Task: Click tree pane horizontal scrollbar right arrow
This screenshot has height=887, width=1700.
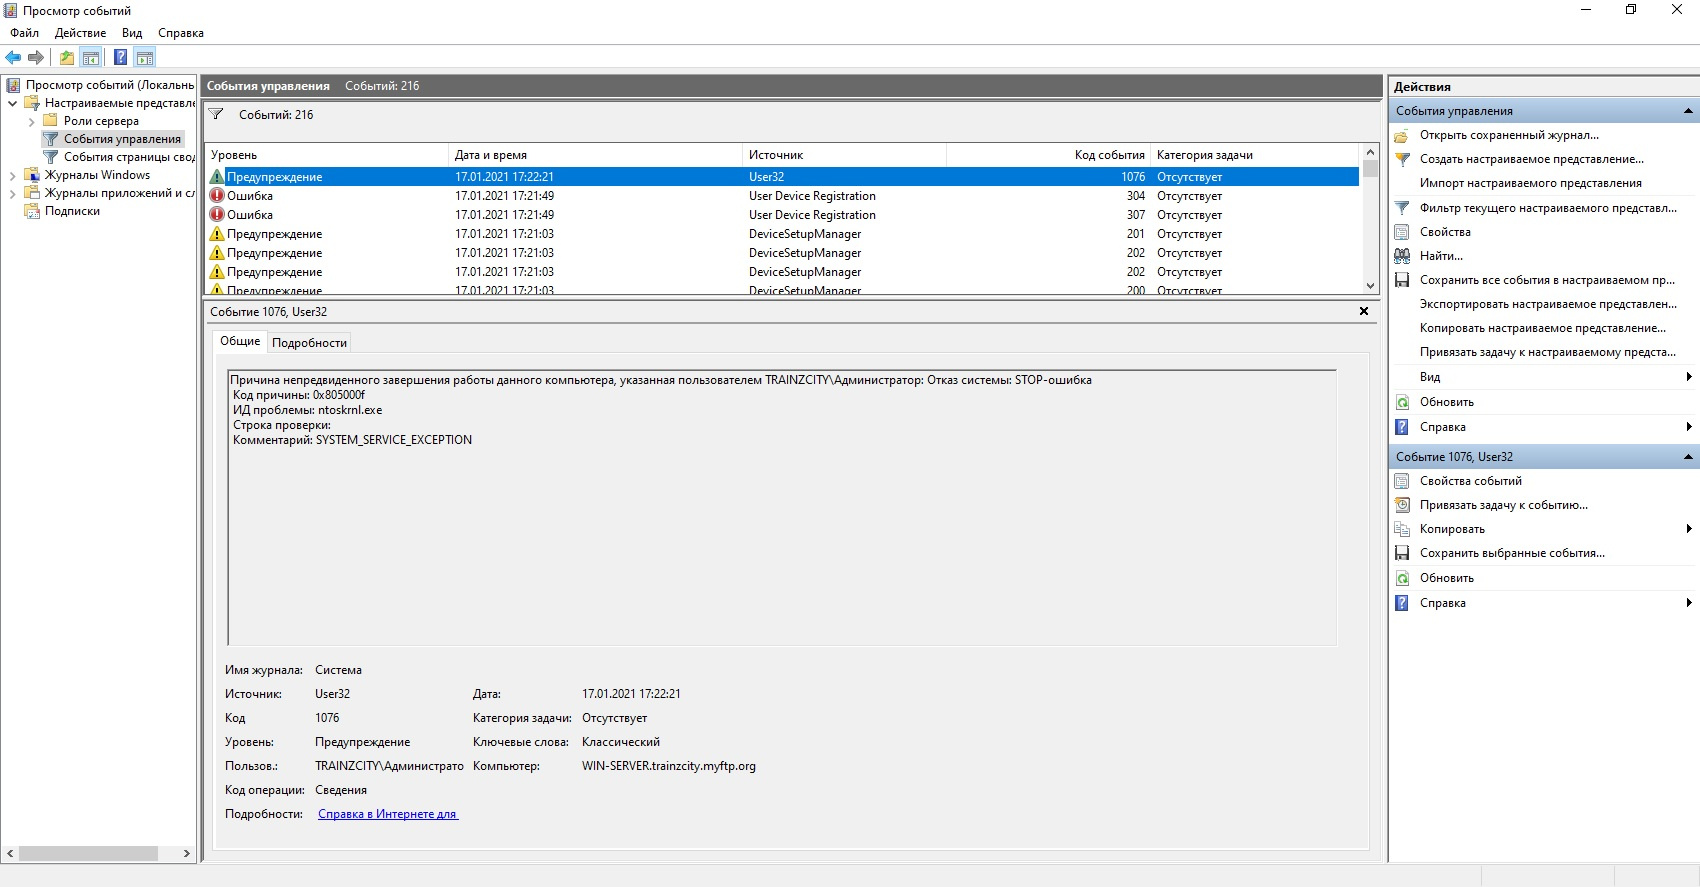Action: (x=186, y=853)
